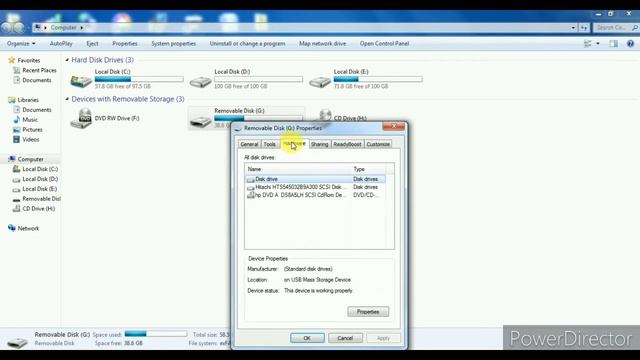
Task: Switch to the Sharing tab
Action: (x=320, y=144)
